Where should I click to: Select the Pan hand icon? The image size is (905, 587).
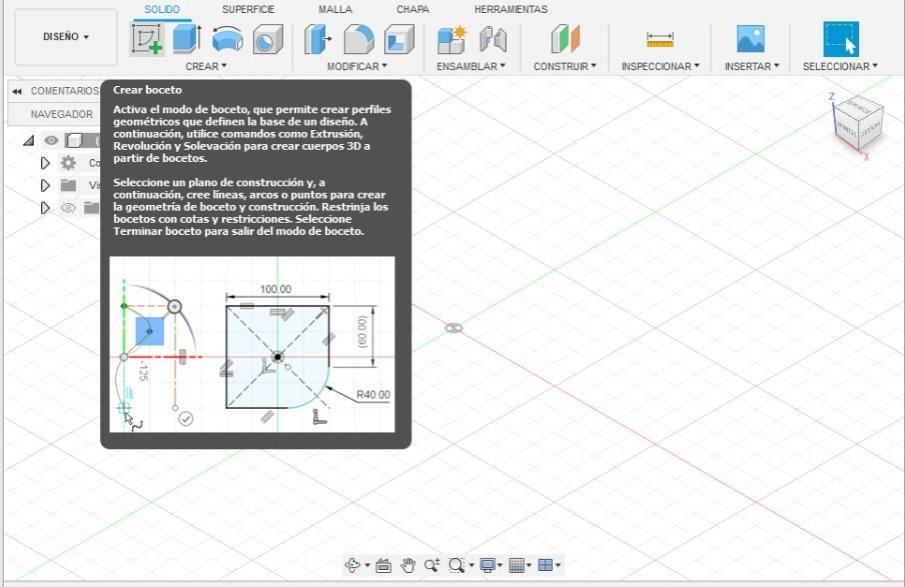click(x=408, y=566)
